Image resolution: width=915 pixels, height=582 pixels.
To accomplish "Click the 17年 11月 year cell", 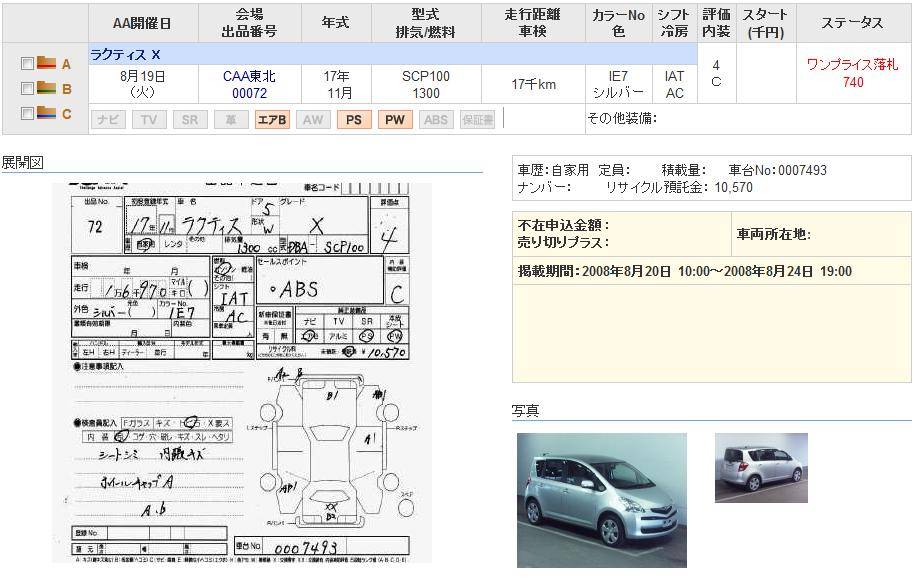I will pos(337,85).
